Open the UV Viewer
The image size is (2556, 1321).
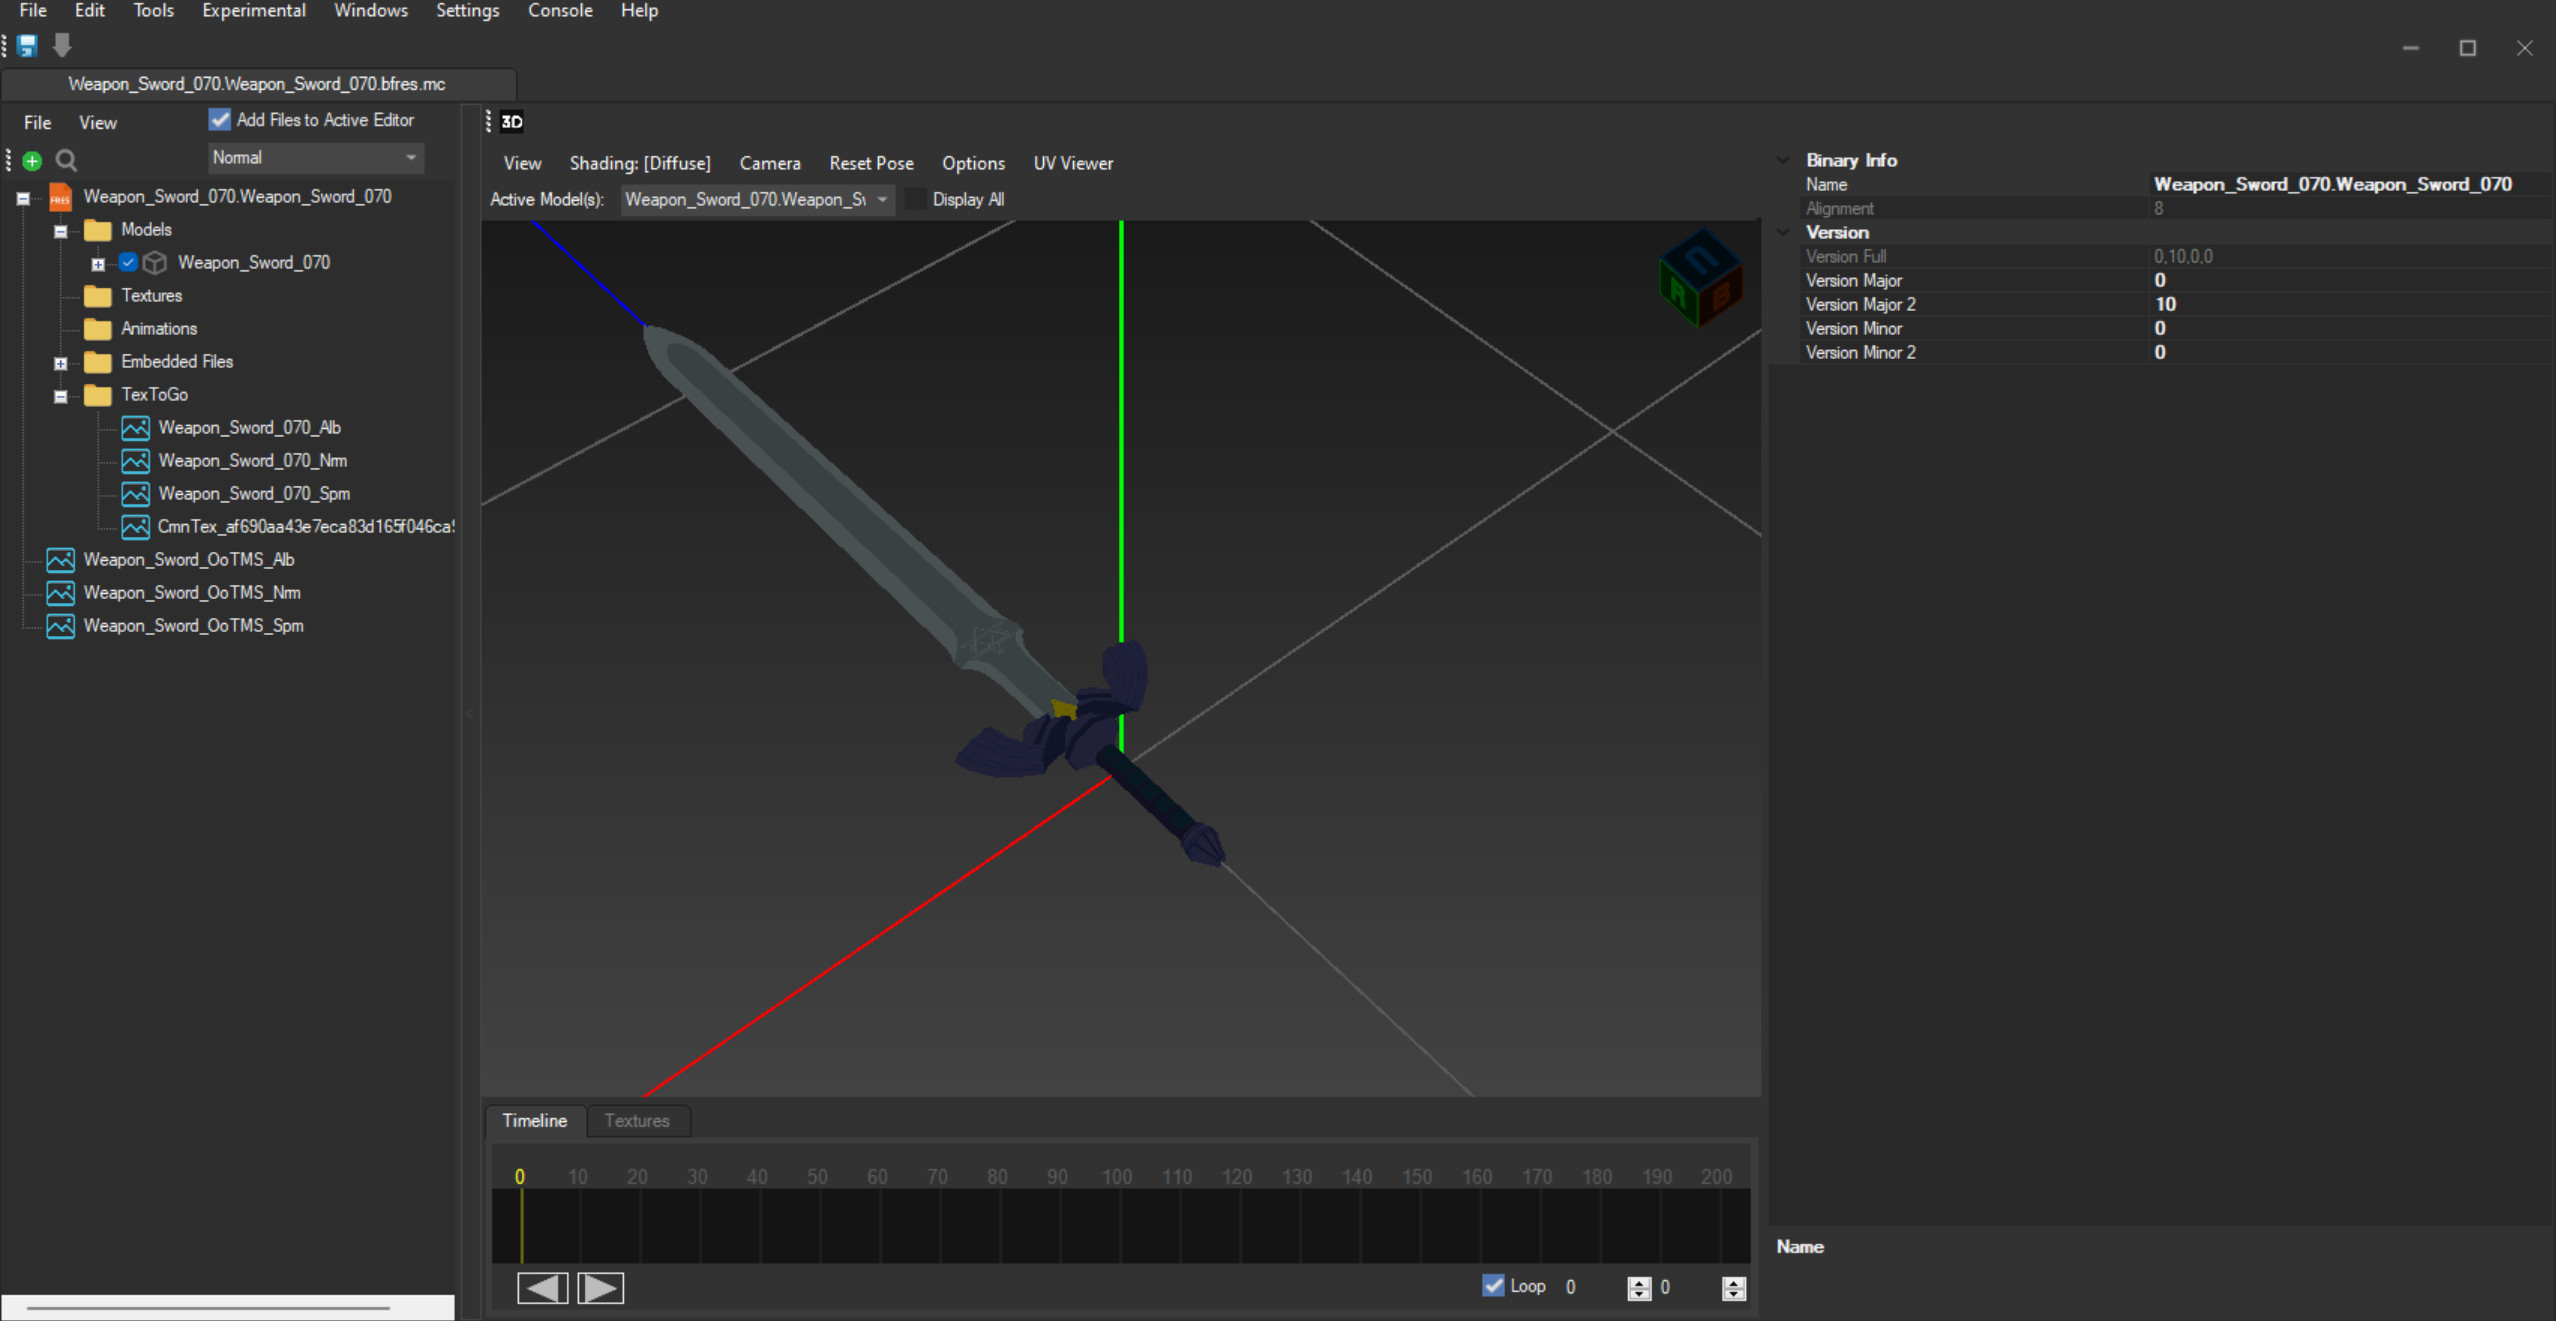pyautogui.click(x=1072, y=163)
